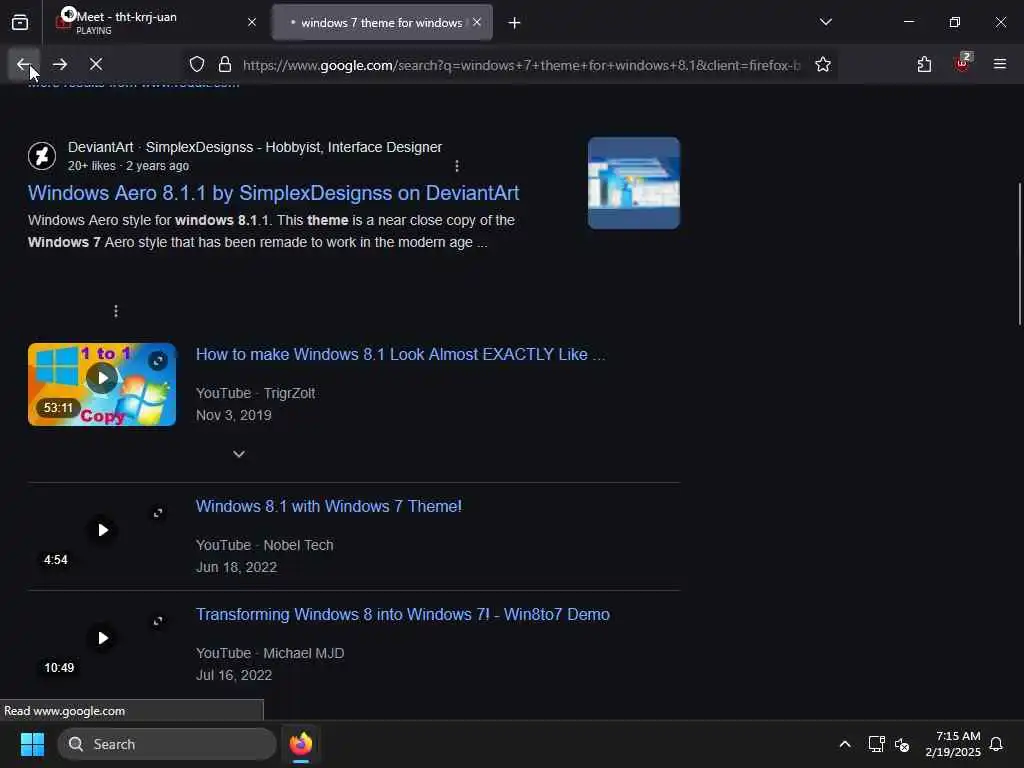
Task: Go forward using the forward arrow
Action: 60,64
